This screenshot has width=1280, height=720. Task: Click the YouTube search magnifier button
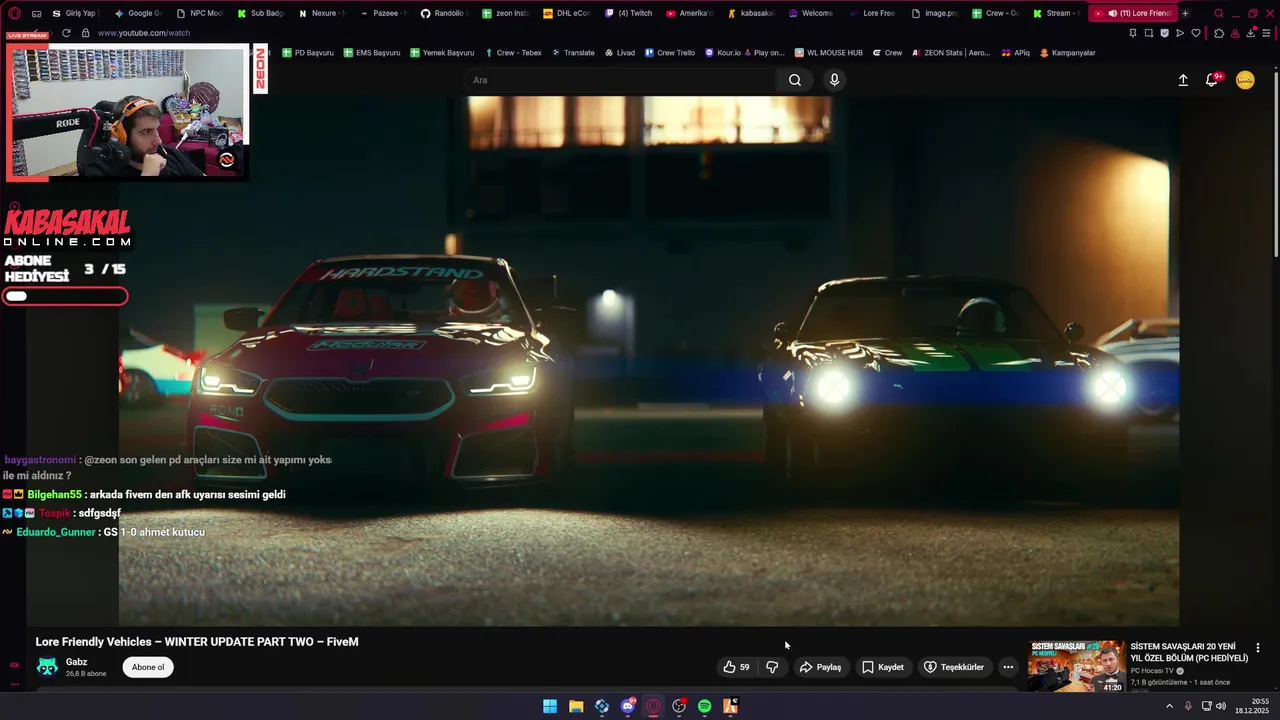(x=795, y=80)
